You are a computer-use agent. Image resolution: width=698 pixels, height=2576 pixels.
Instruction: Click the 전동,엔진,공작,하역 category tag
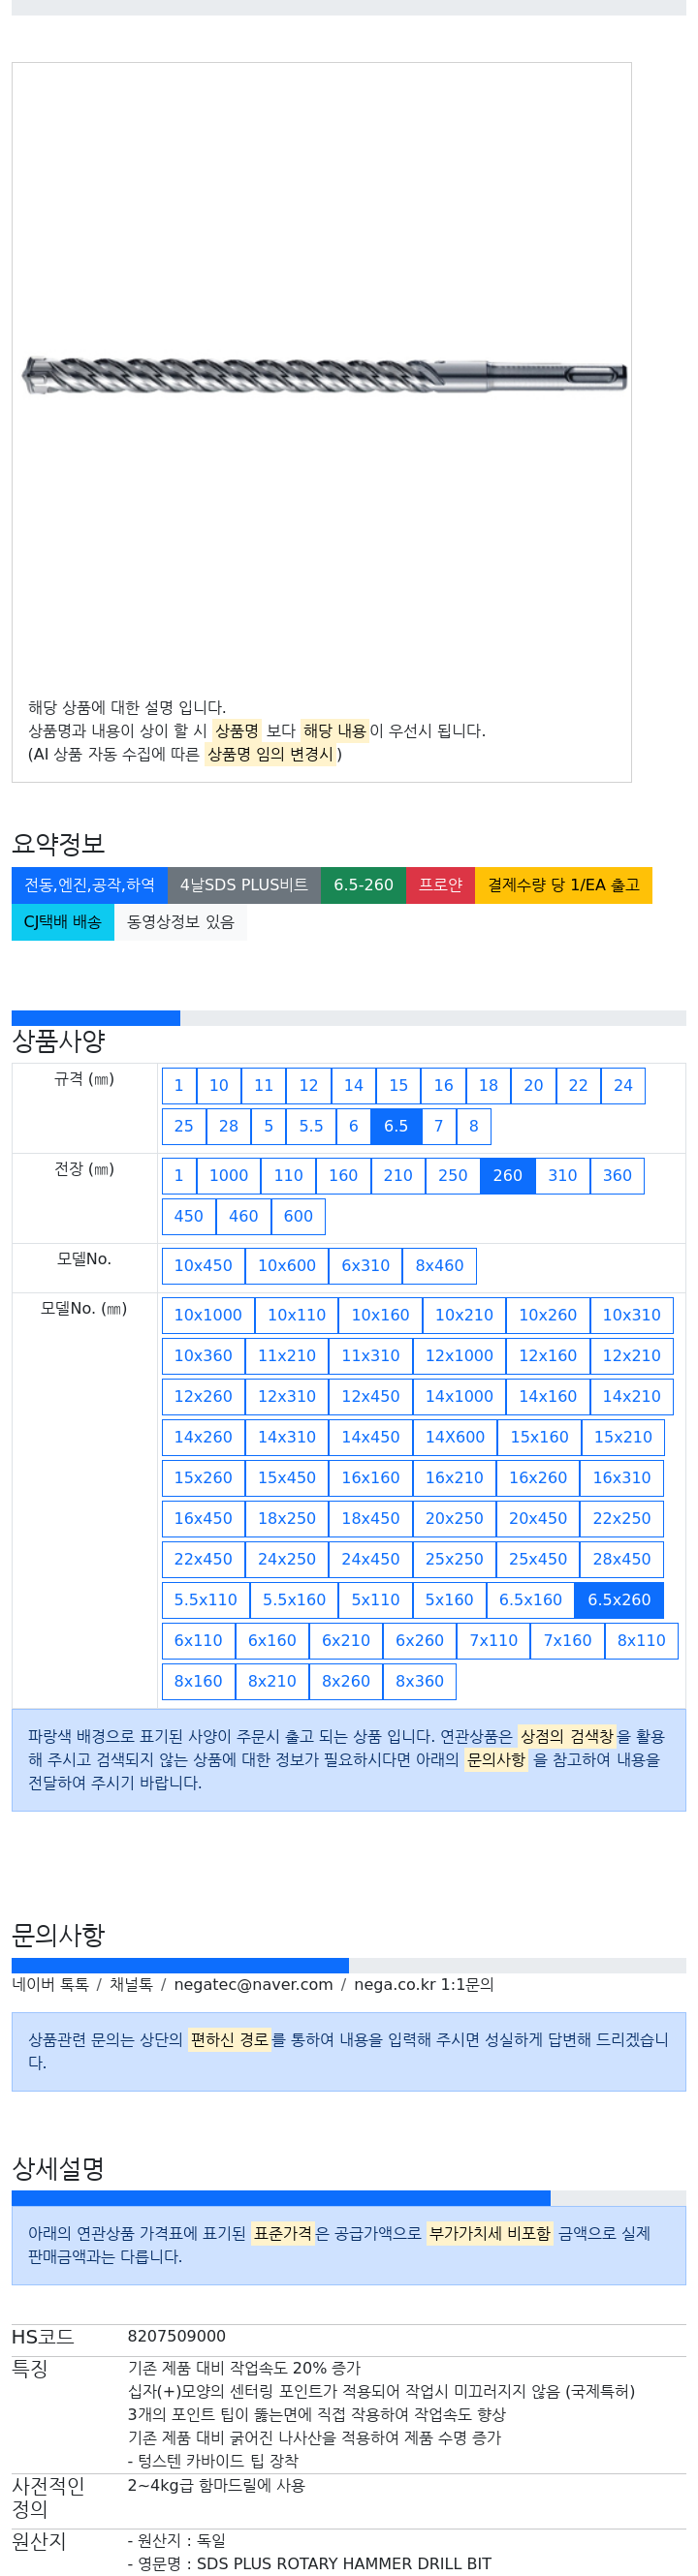[x=90, y=885]
